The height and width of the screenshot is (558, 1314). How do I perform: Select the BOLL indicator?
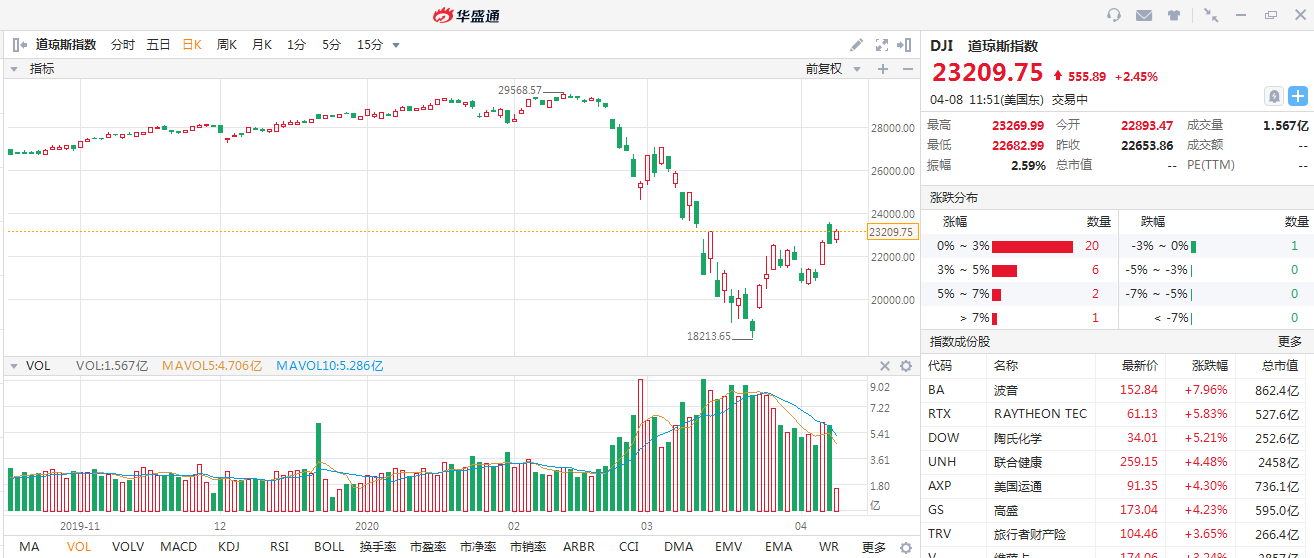tap(329, 547)
